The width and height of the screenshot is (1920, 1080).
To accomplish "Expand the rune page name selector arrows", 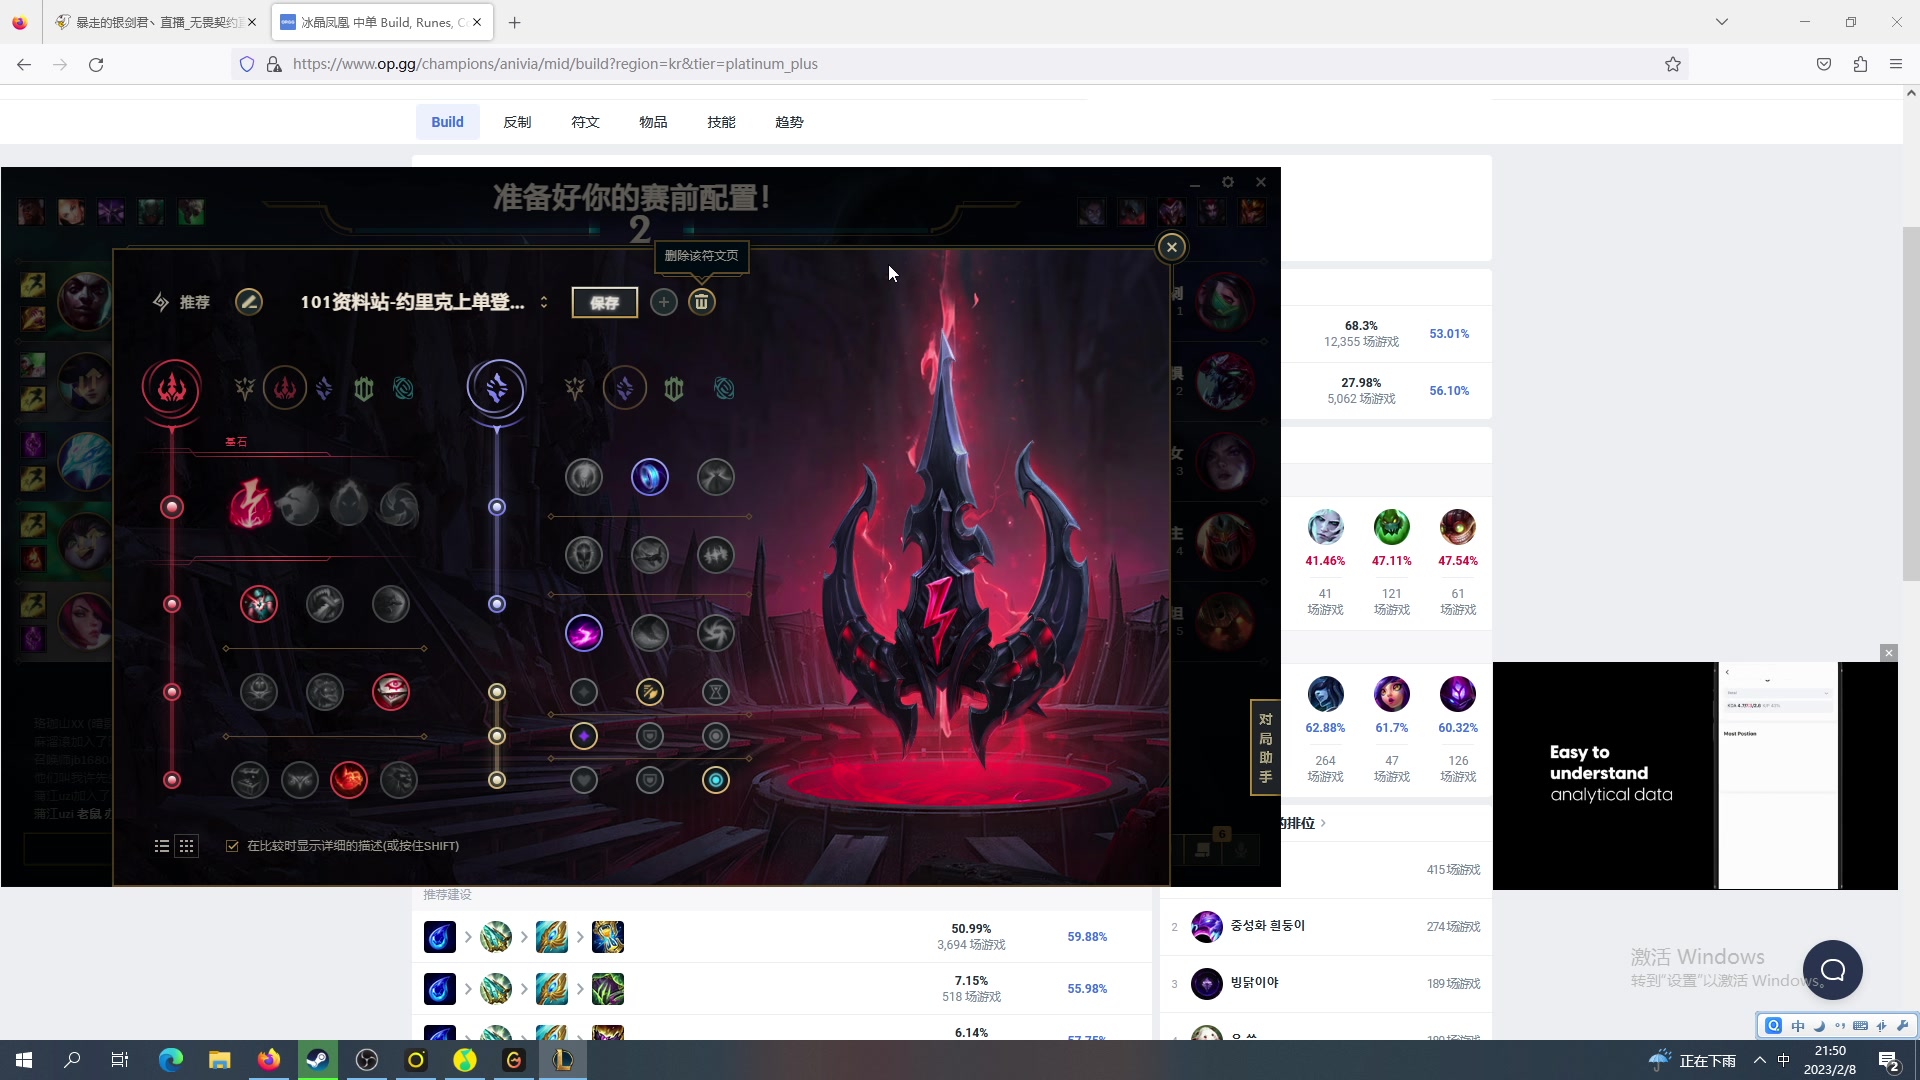I will click(x=544, y=302).
